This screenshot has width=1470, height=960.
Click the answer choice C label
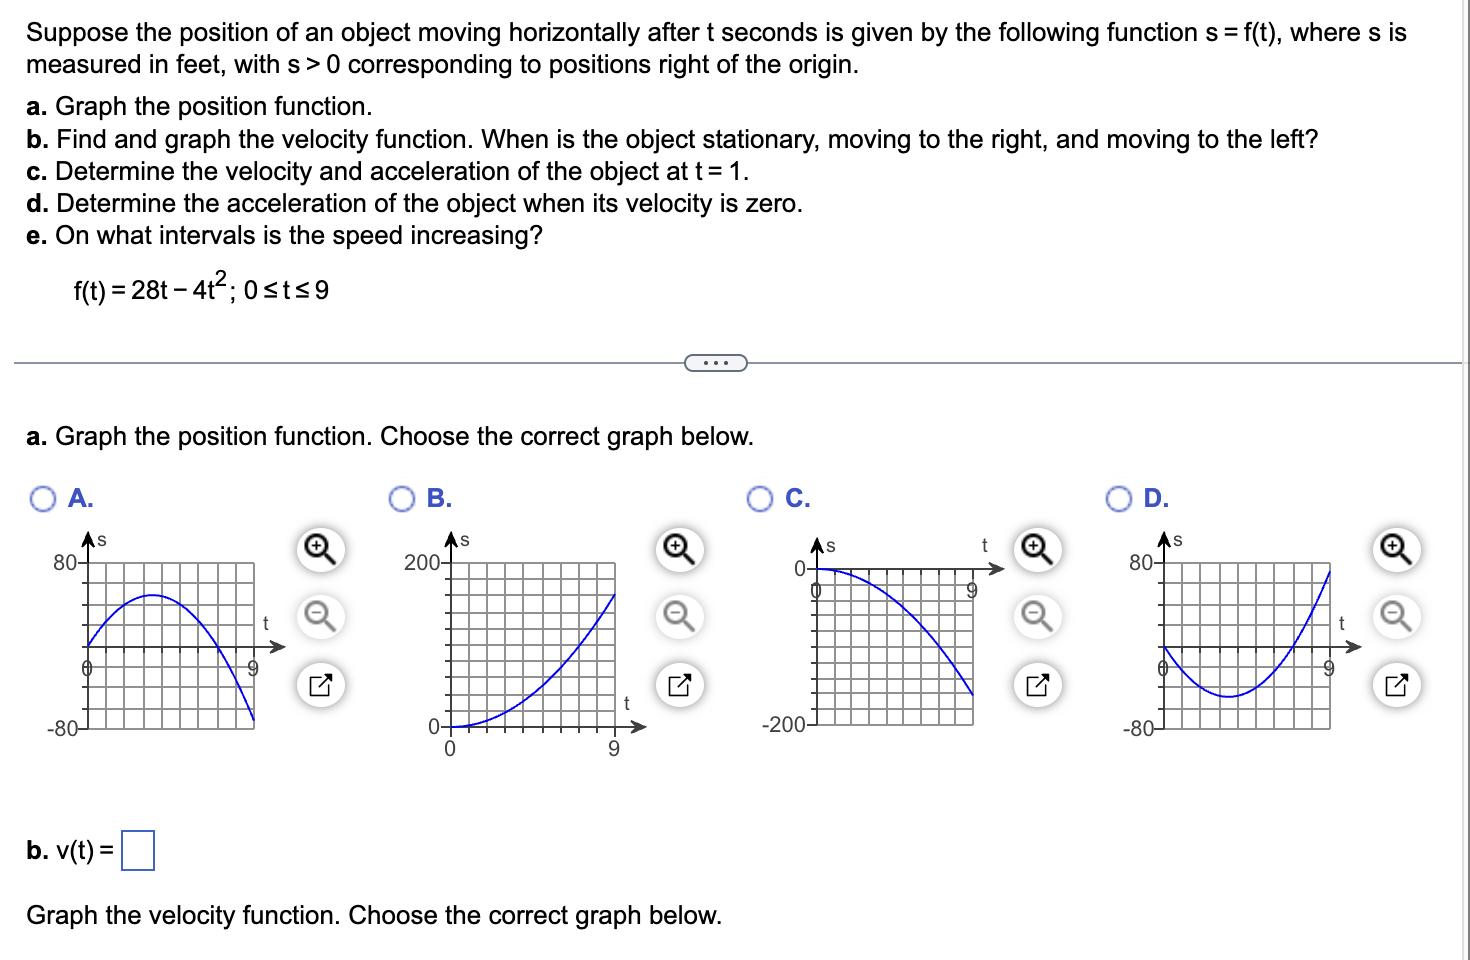click(x=796, y=498)
